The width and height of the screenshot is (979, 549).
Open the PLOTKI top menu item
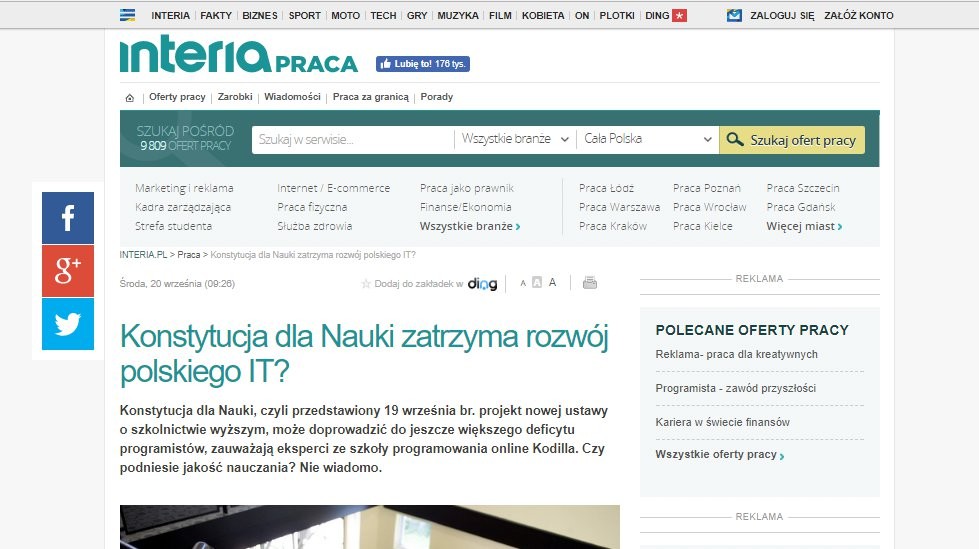pyautogui.click(x=617, y=16)
